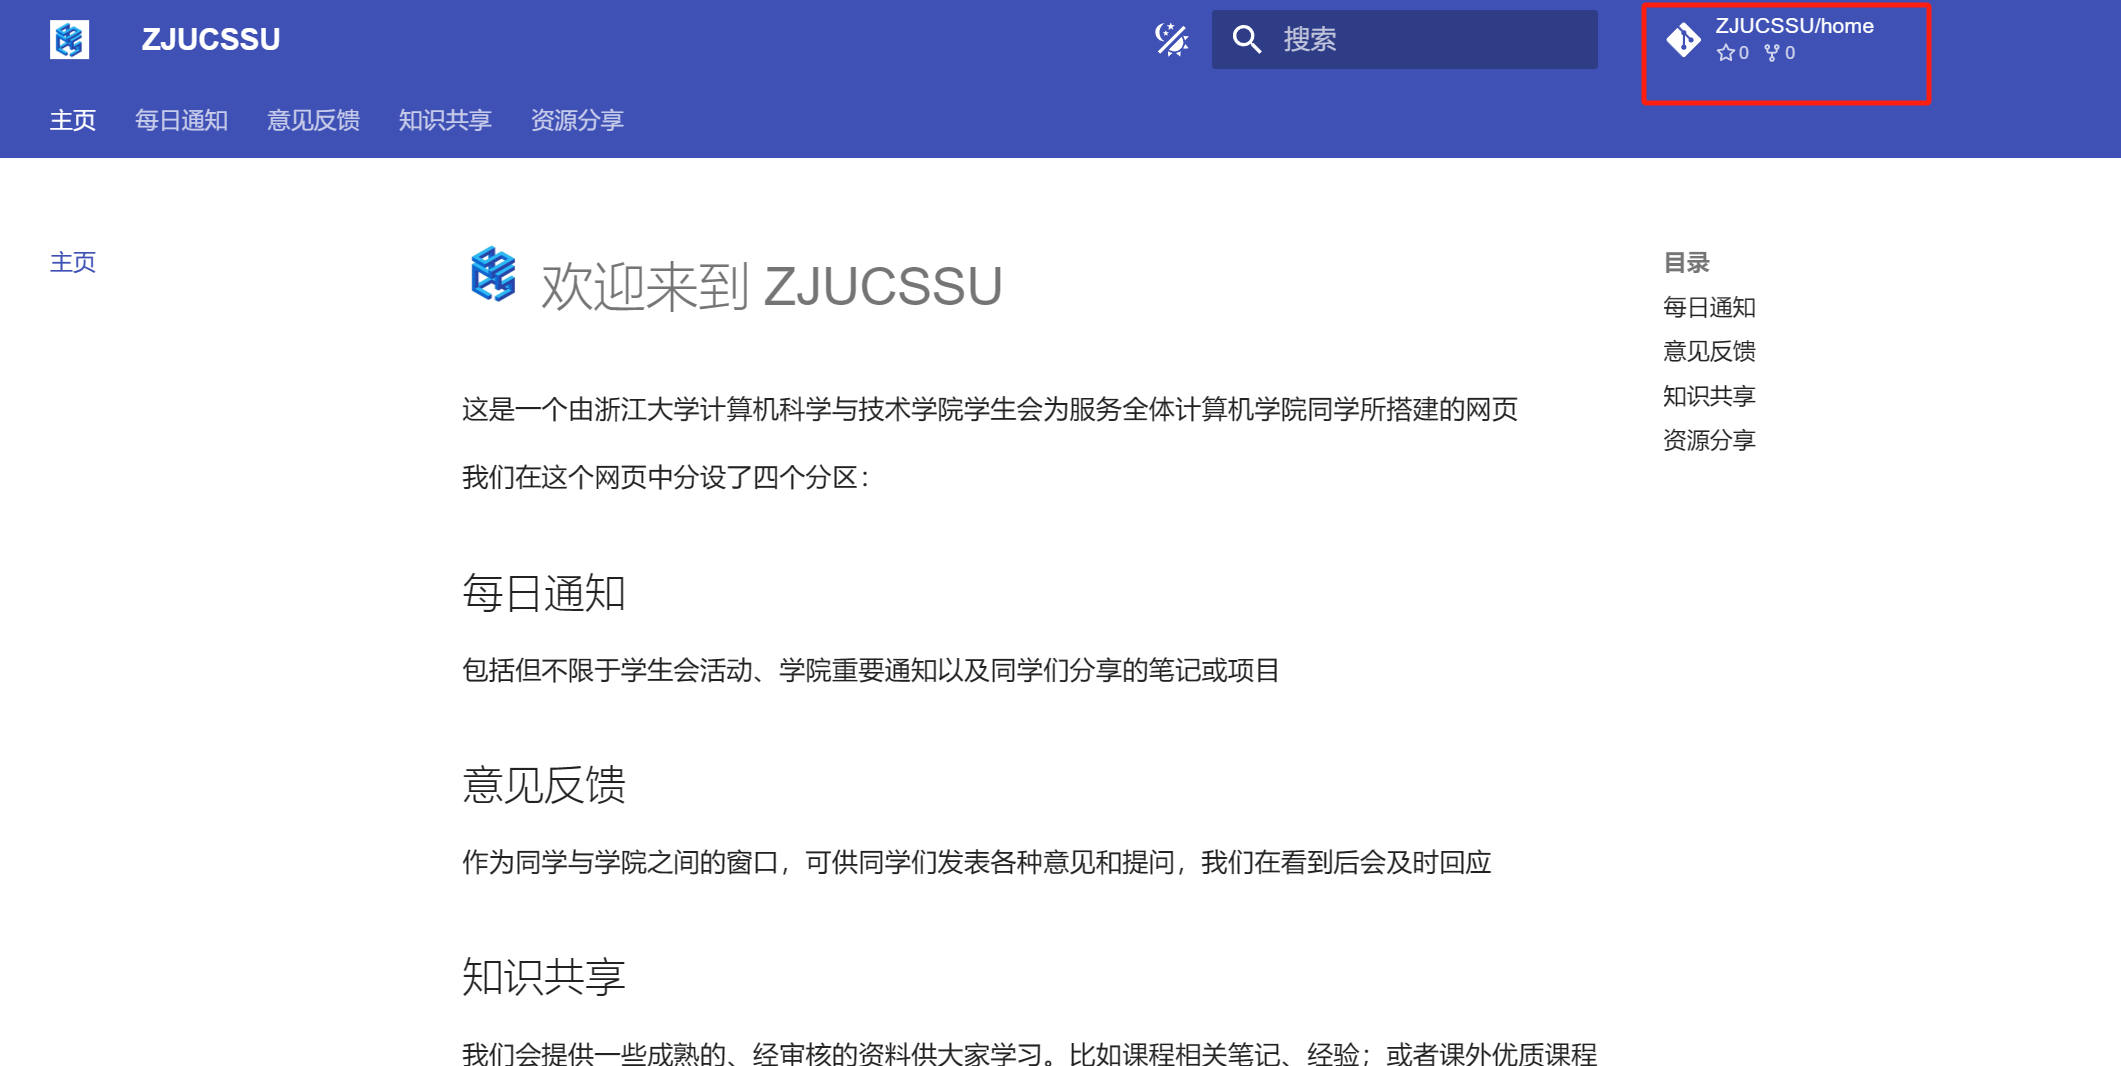
Task: Go to the 资源分享 navigation tab
Action: 577,121
